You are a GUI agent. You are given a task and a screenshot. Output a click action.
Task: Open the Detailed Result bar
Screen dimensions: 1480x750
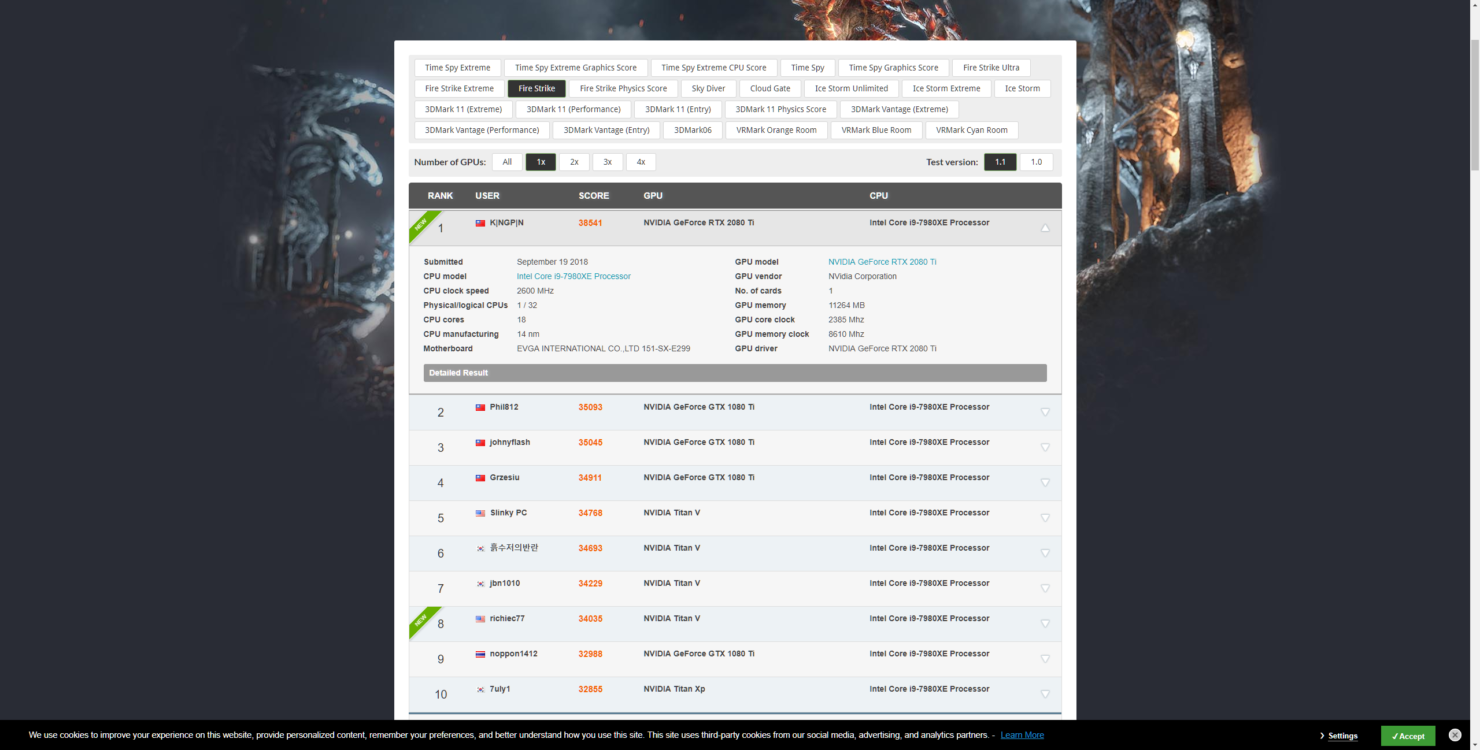(x=735, y=373)
